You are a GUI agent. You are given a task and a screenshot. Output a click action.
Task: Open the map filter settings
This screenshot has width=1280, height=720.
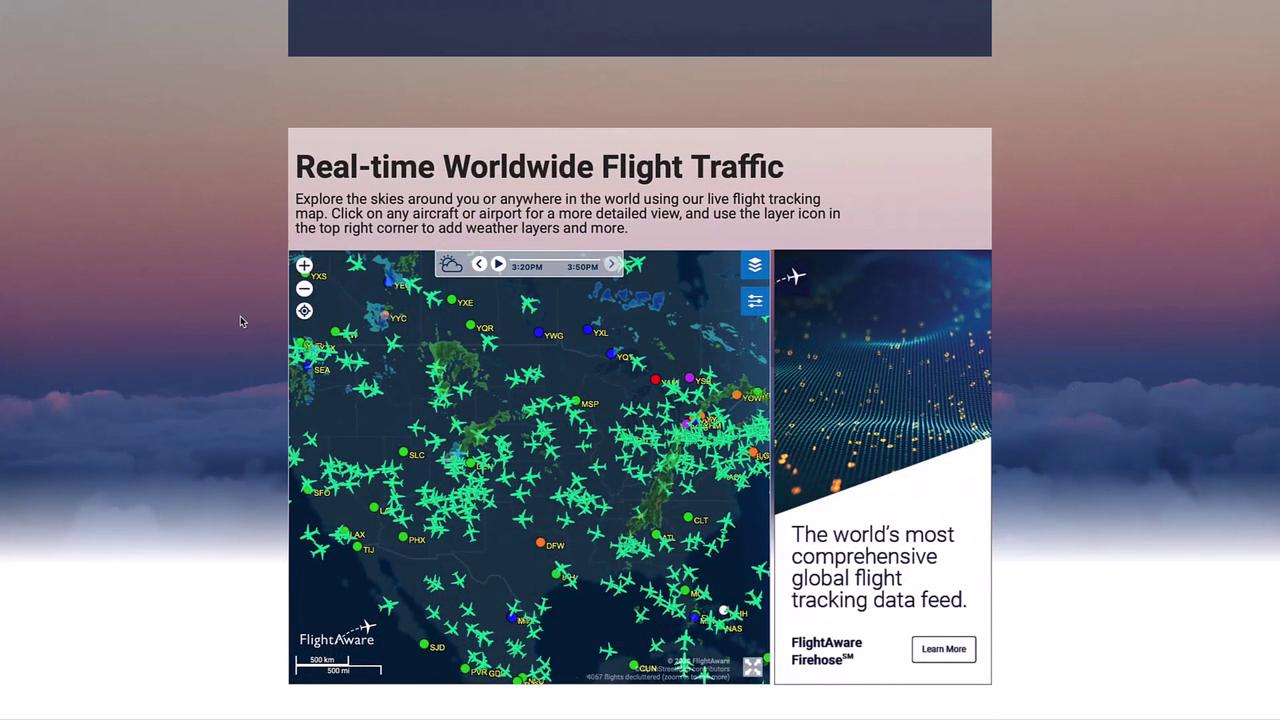click(755, 301)
